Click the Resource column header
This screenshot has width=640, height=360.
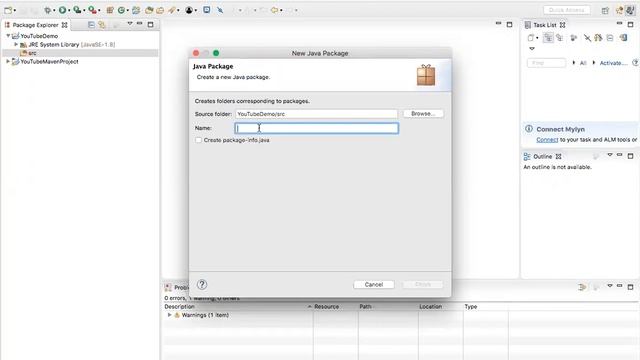327,307
